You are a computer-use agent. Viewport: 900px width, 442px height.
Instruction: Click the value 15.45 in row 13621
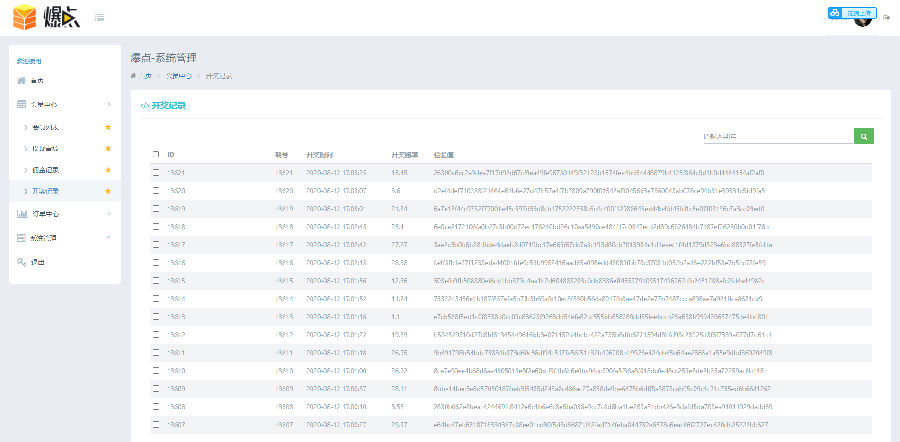[399, 173]
